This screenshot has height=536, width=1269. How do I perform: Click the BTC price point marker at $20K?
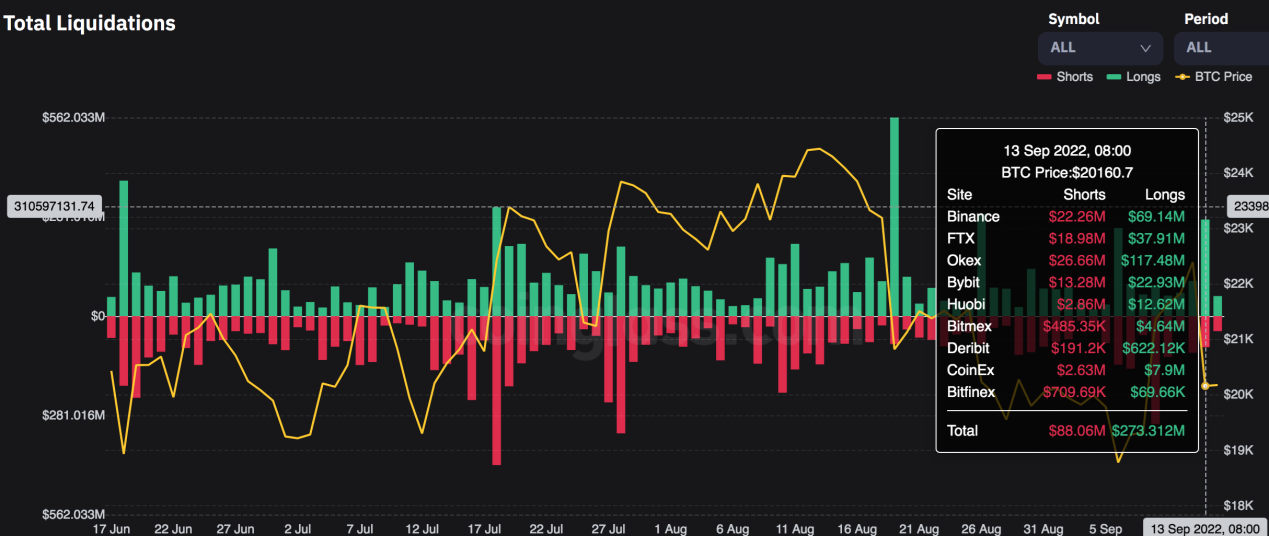[1205, 385]
